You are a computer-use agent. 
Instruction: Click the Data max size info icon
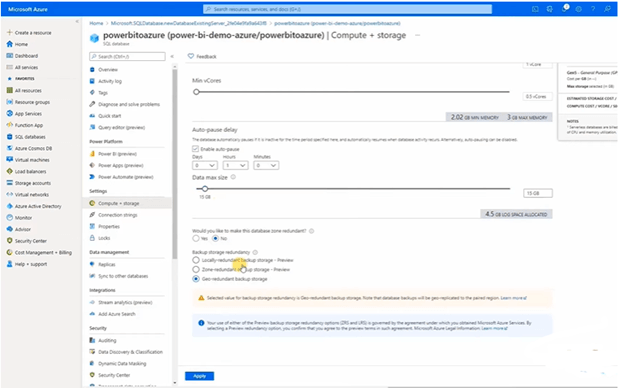pos(233,177)
